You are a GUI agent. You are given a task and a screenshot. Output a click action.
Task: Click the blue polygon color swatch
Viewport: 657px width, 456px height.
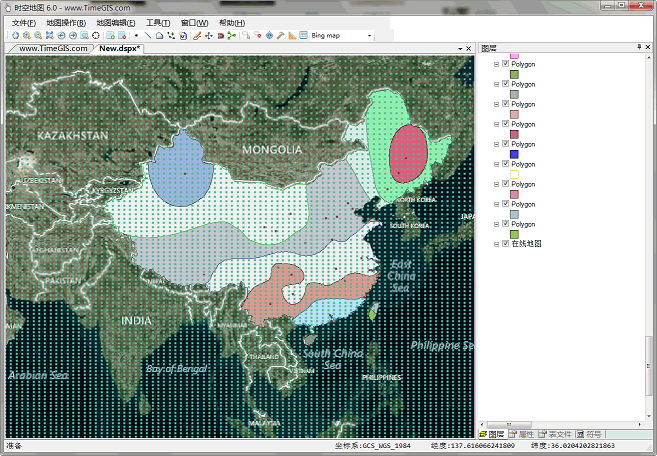(515, 154)
